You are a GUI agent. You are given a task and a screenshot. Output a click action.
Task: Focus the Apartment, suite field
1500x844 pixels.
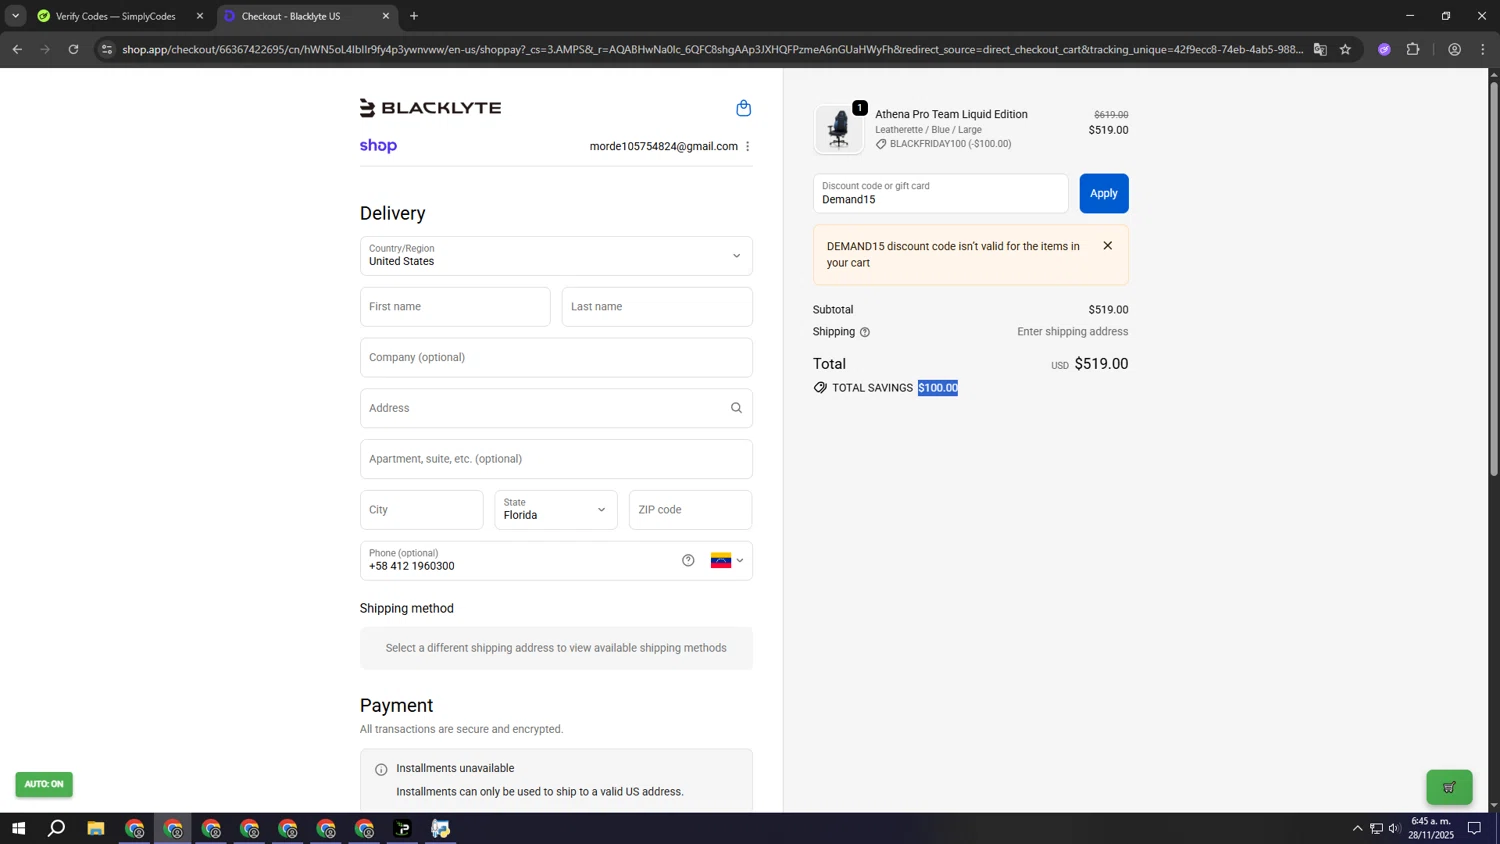click(556, 459)
